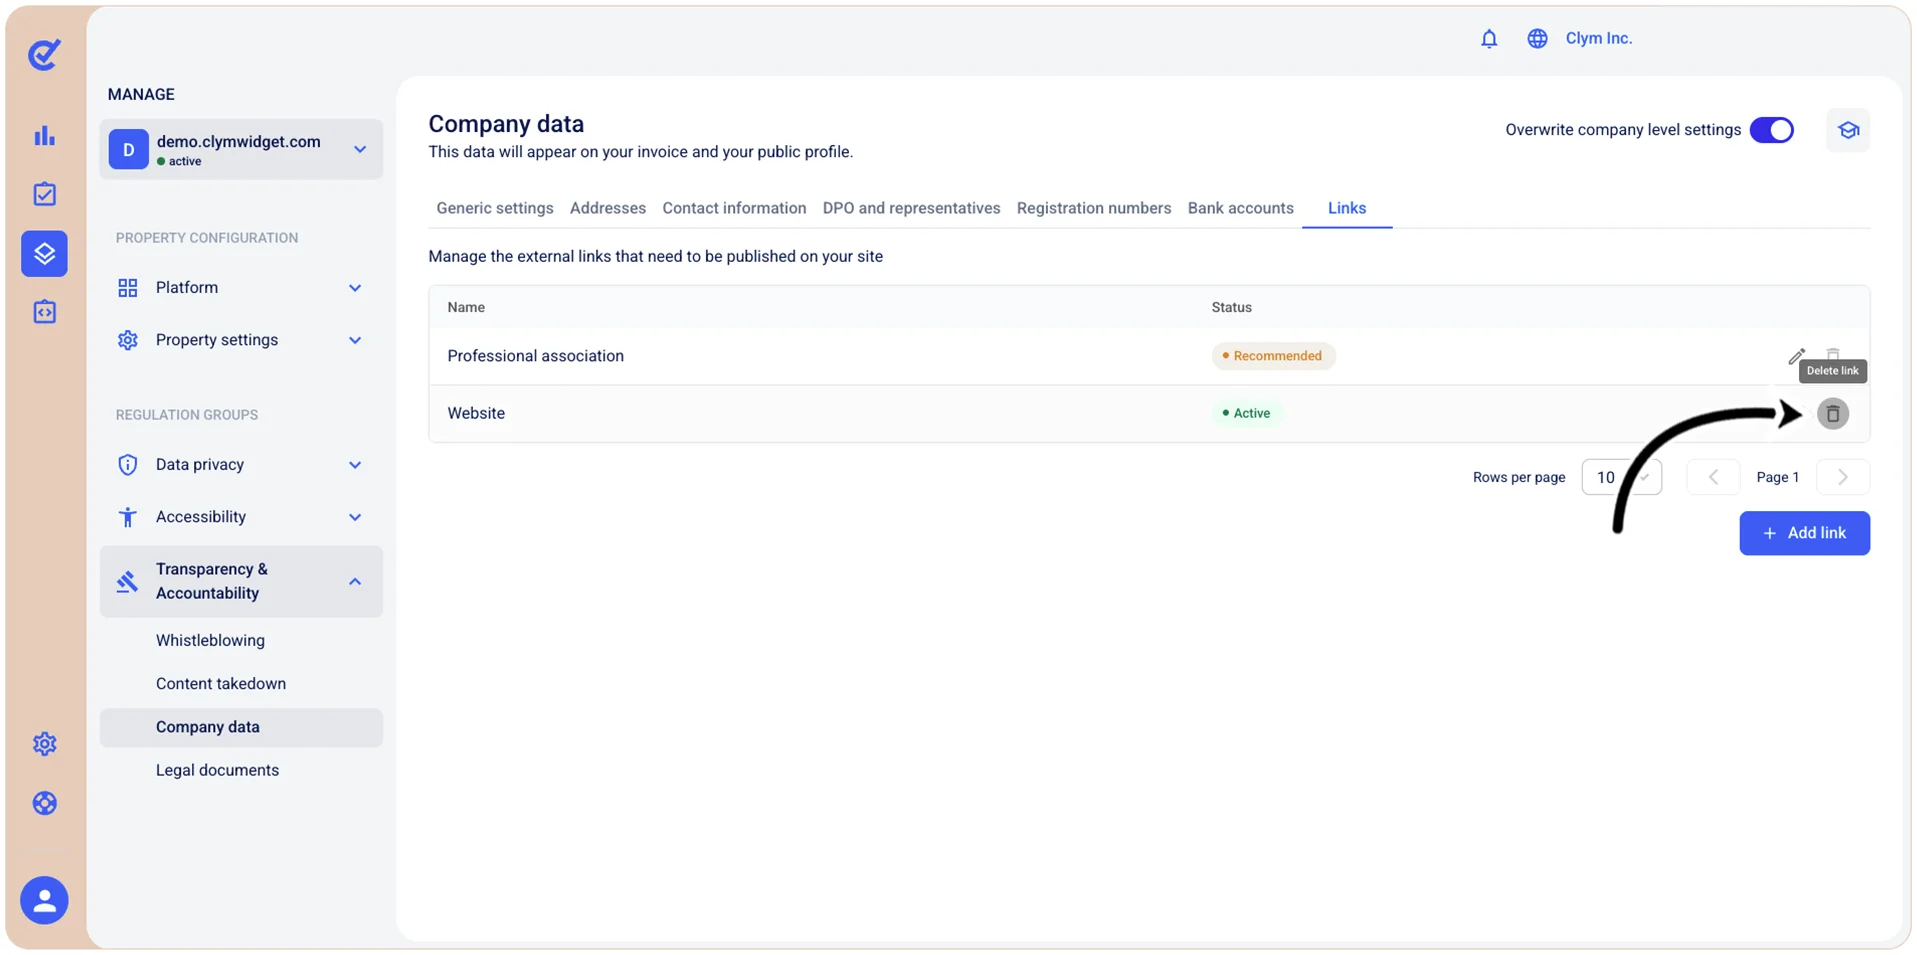Image resolution: width=1917 pixels, height=955 pixels.
Task: Switch to the Generic settings tab
Action: click(x=495, y=208)
